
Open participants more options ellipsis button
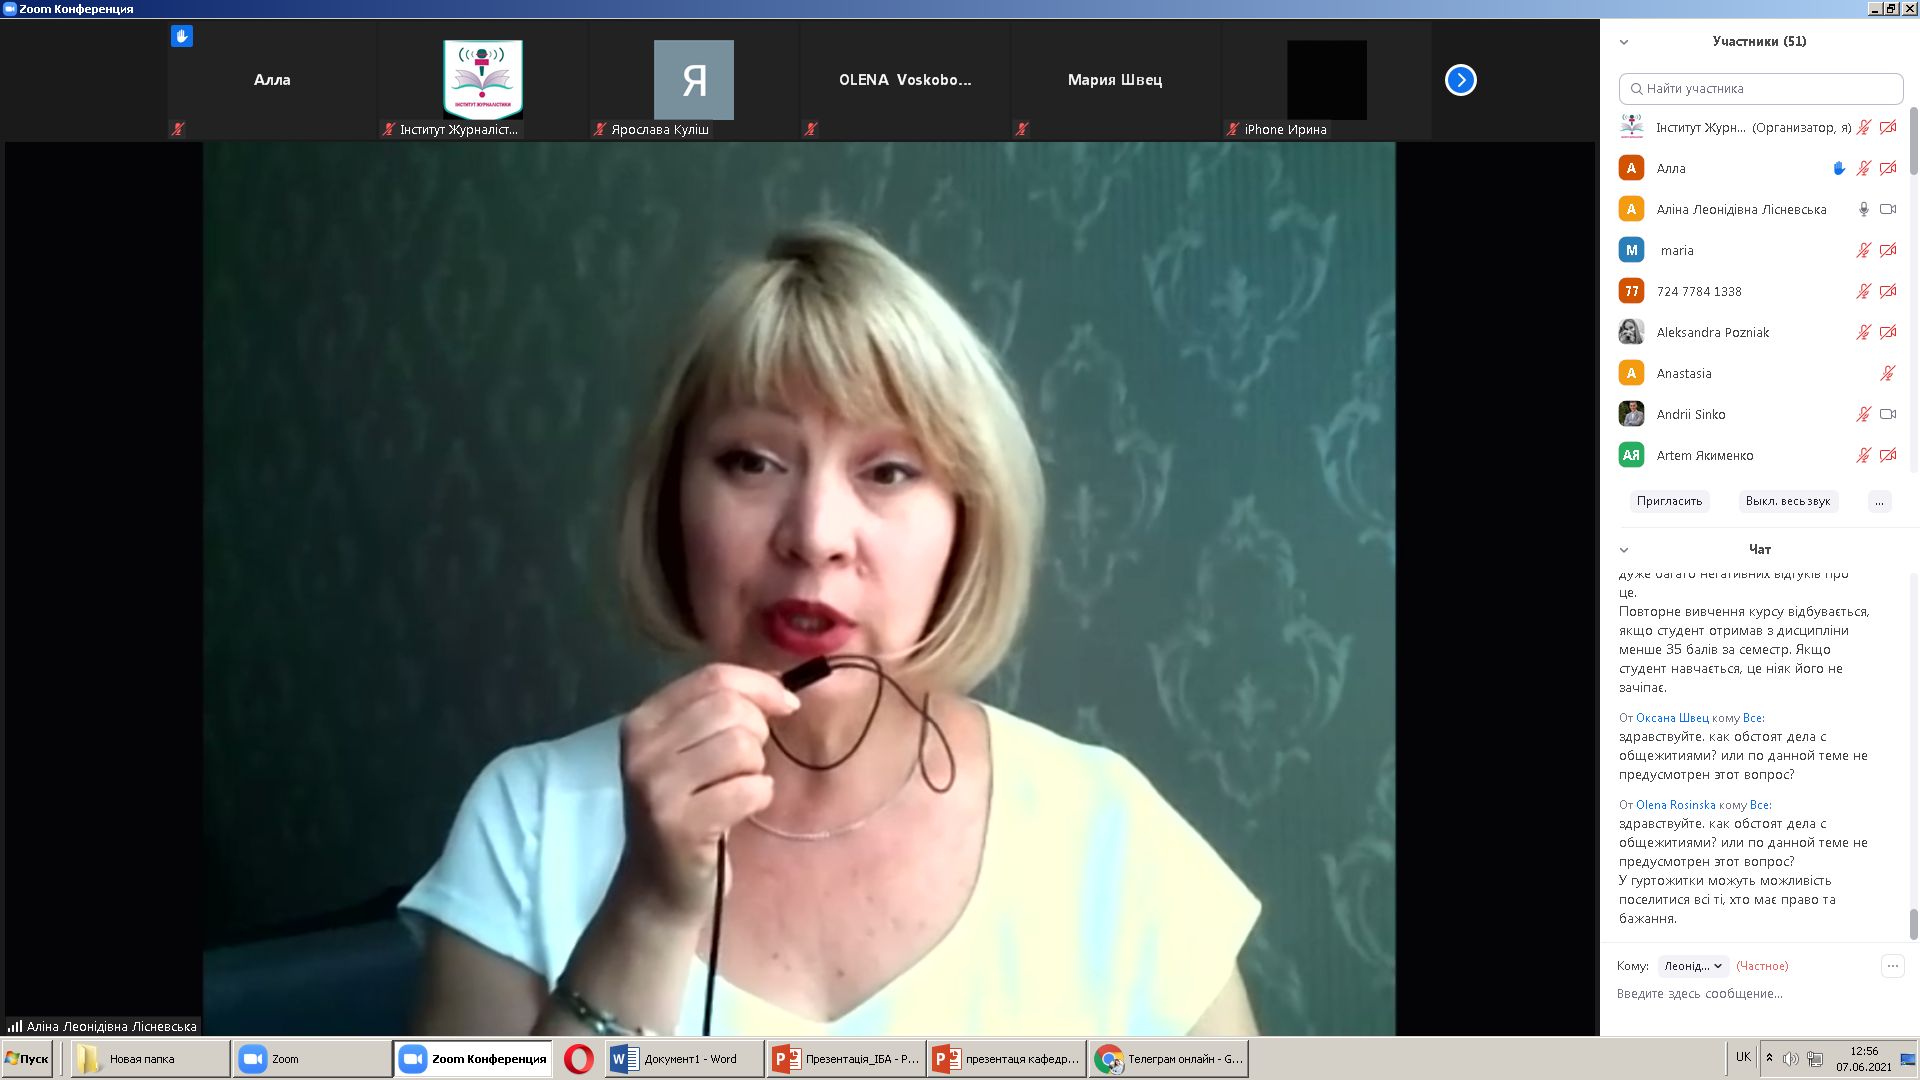coord(1879,501)
